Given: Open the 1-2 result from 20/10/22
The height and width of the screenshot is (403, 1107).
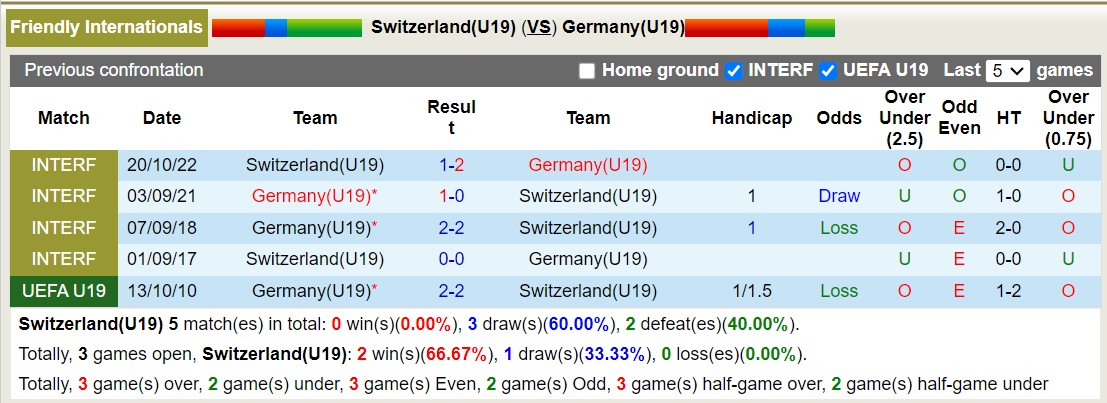Looking at the screenshot, I should 451,165.
